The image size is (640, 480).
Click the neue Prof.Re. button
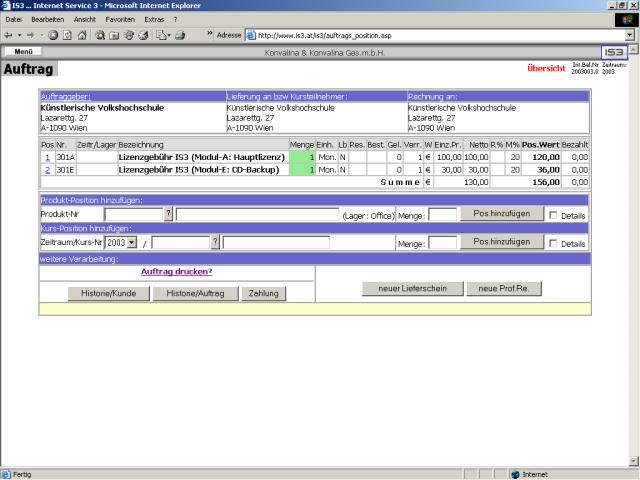pyautogui.click(x=504, y=289)
